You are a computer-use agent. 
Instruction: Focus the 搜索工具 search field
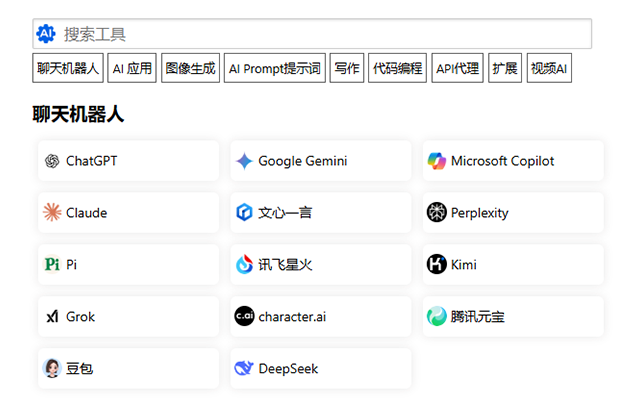tap(312, 34)
